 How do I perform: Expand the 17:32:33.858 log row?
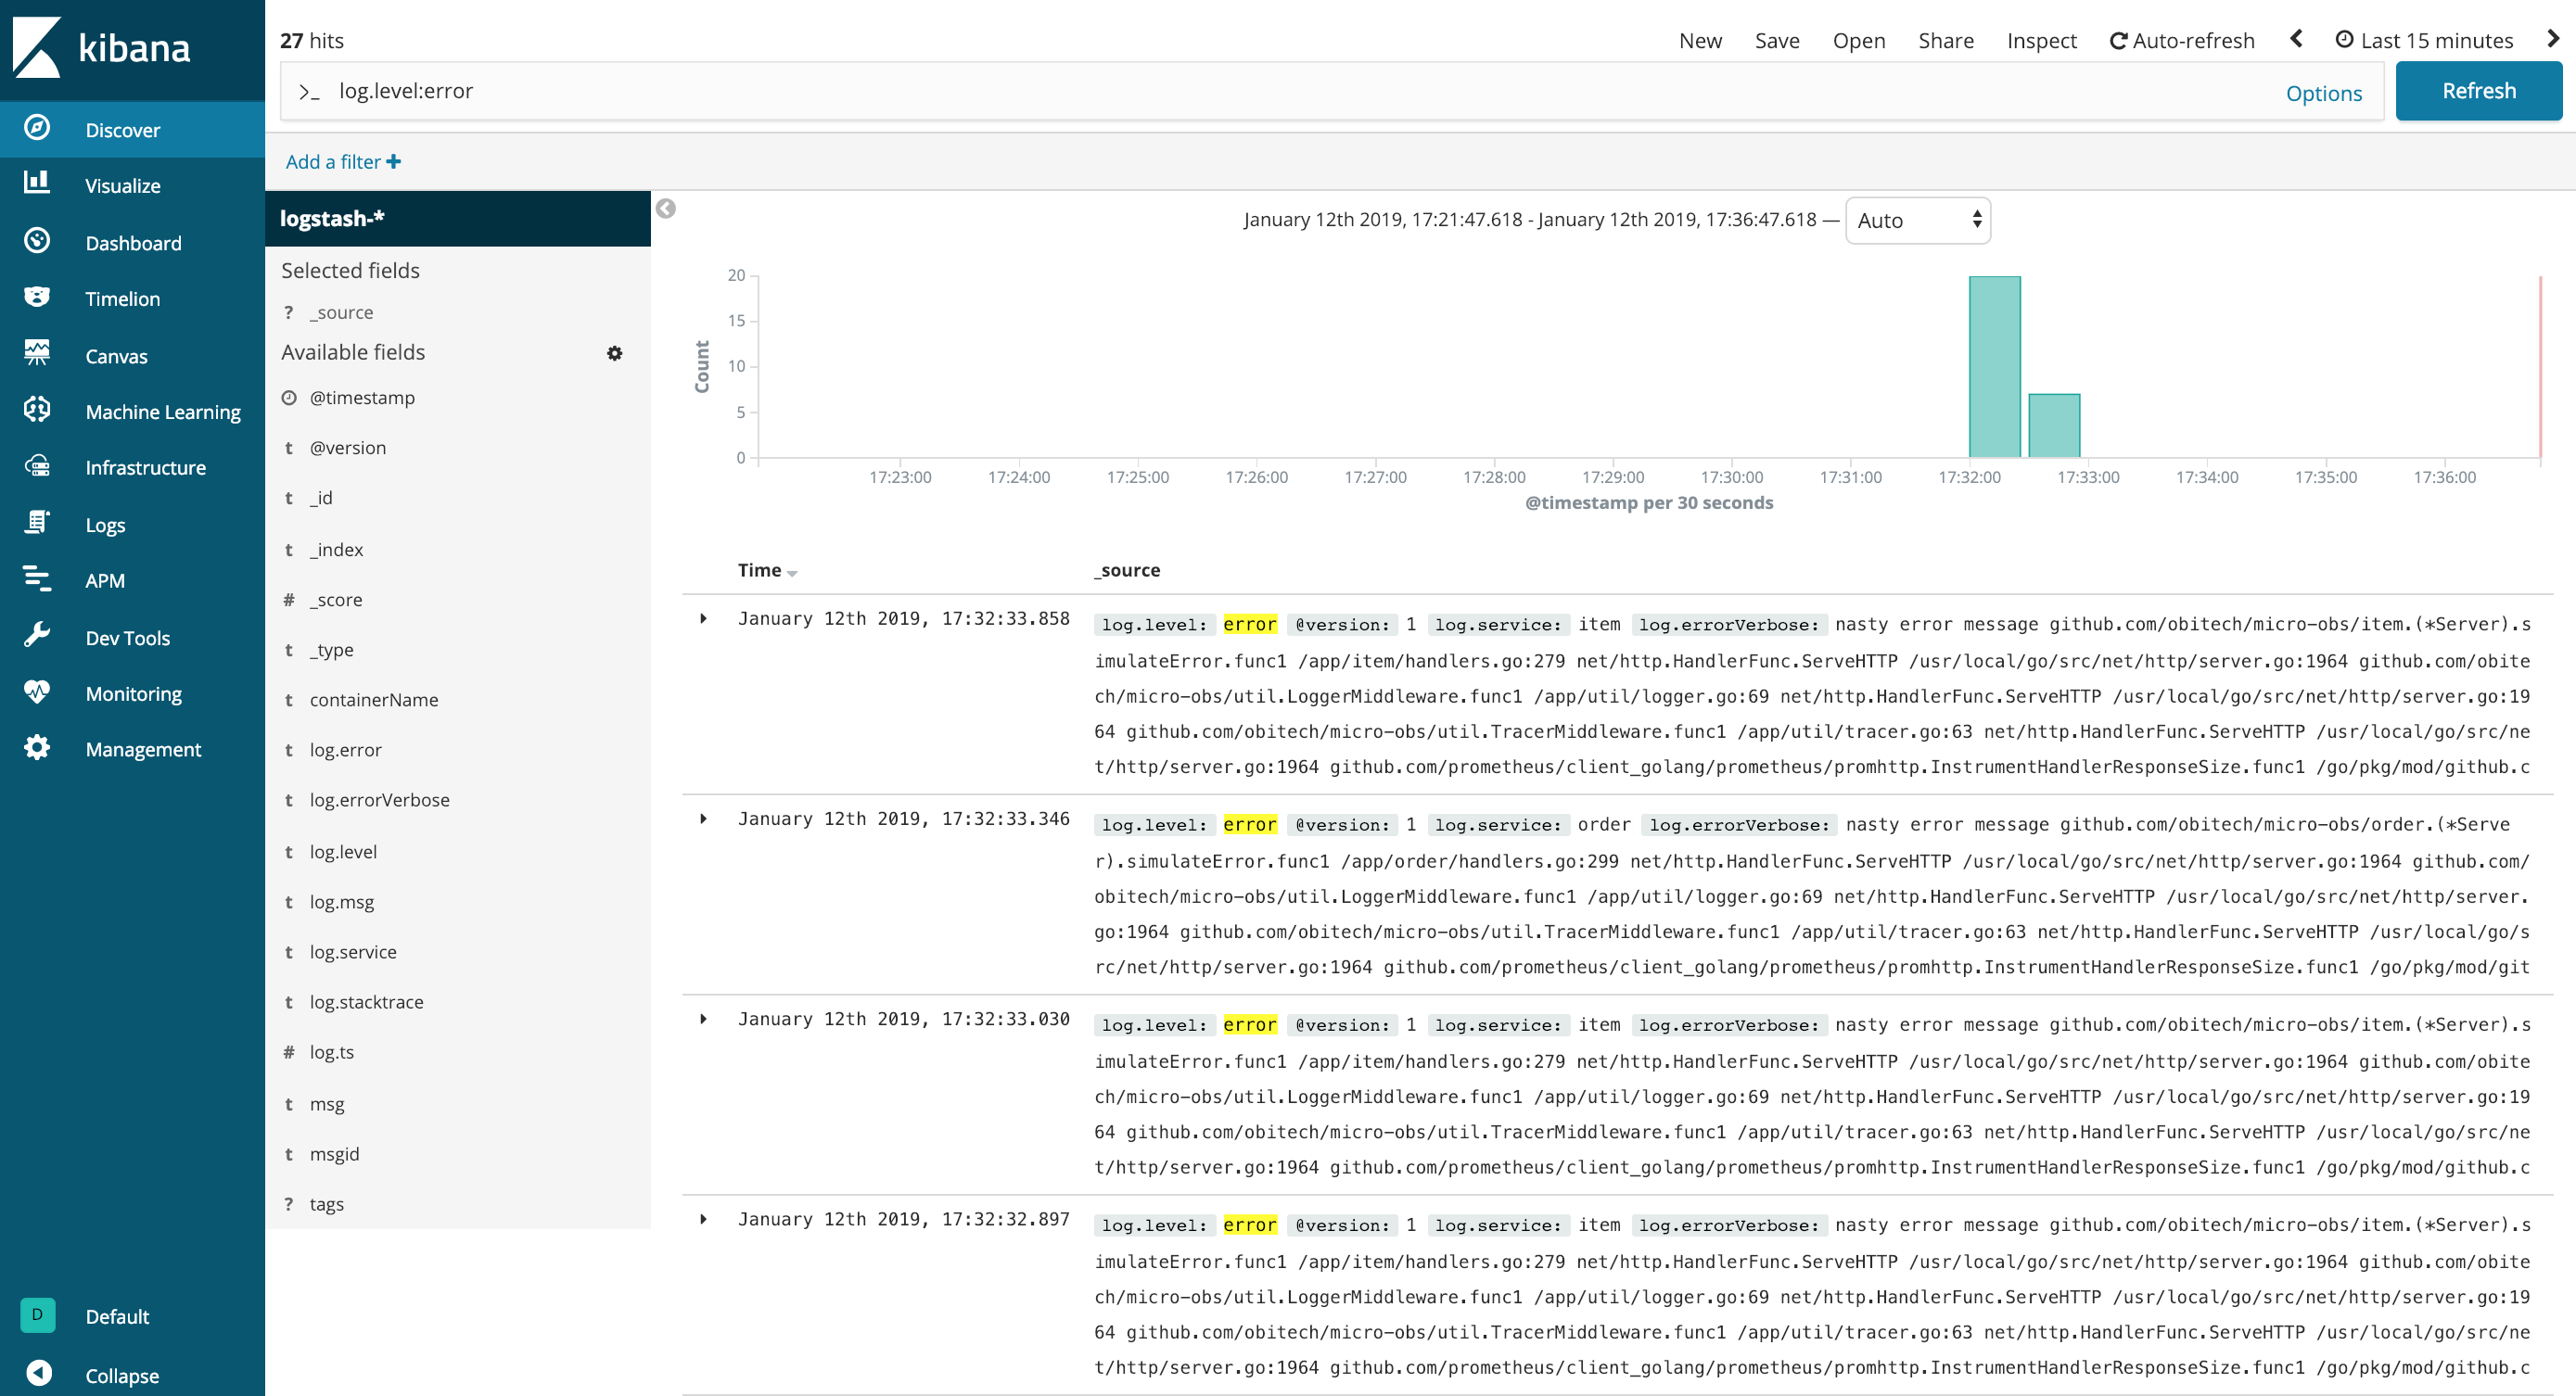tap(704, 618)
